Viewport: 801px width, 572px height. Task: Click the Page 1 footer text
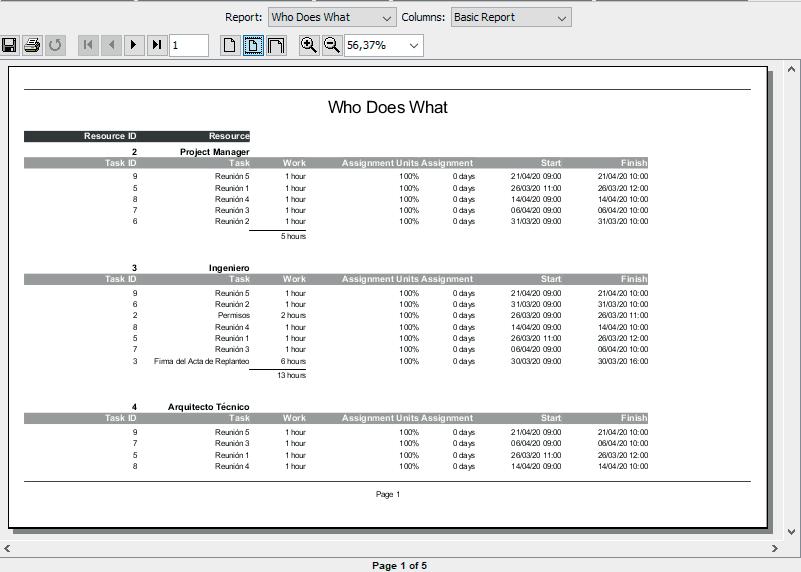[388, 494]
